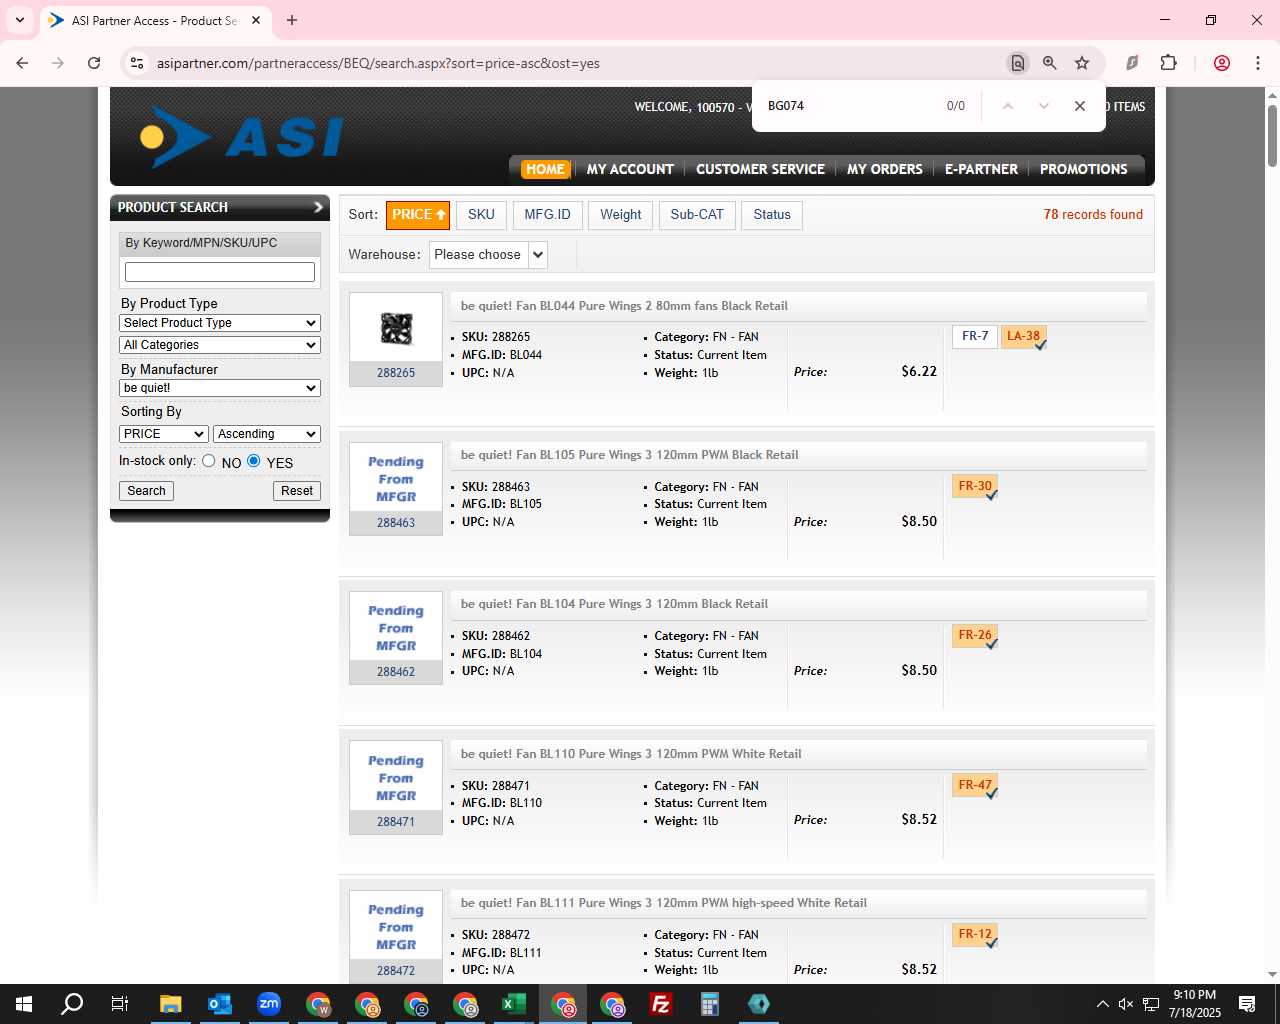Reload the page with refresh icon
This screenshot has width=1280, height=1024.
tap(94, 63)
